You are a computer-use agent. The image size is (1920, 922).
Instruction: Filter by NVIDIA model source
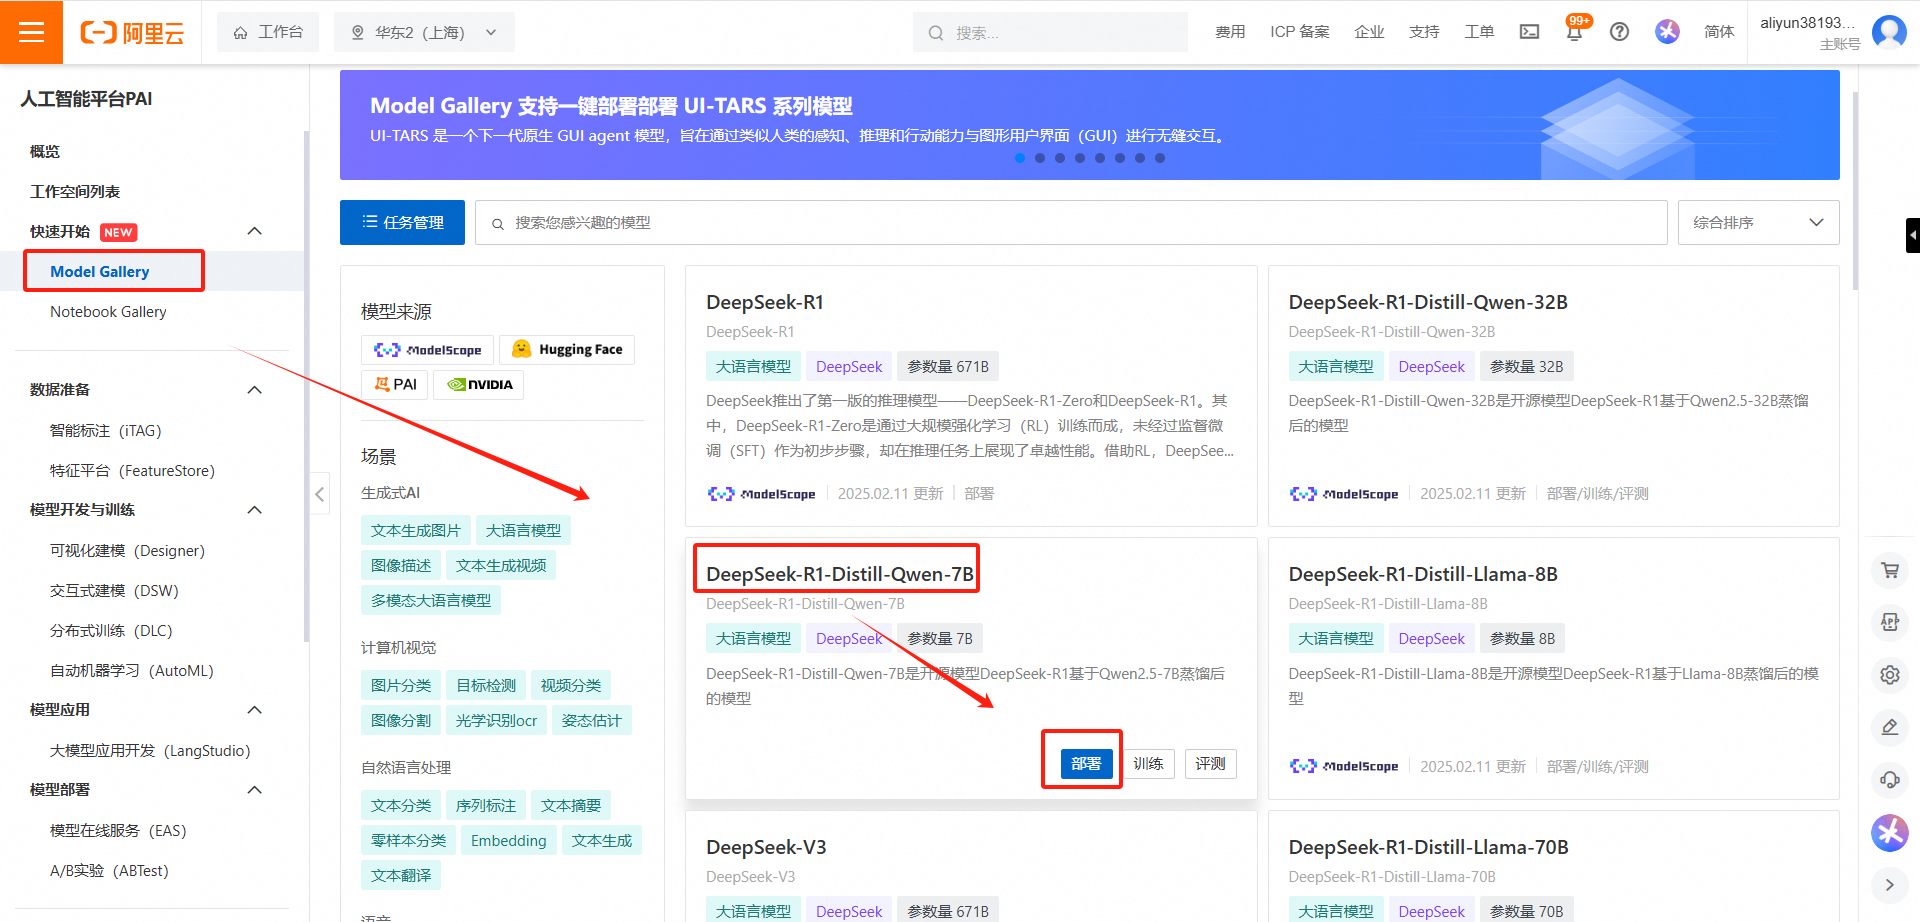(479, 385)
